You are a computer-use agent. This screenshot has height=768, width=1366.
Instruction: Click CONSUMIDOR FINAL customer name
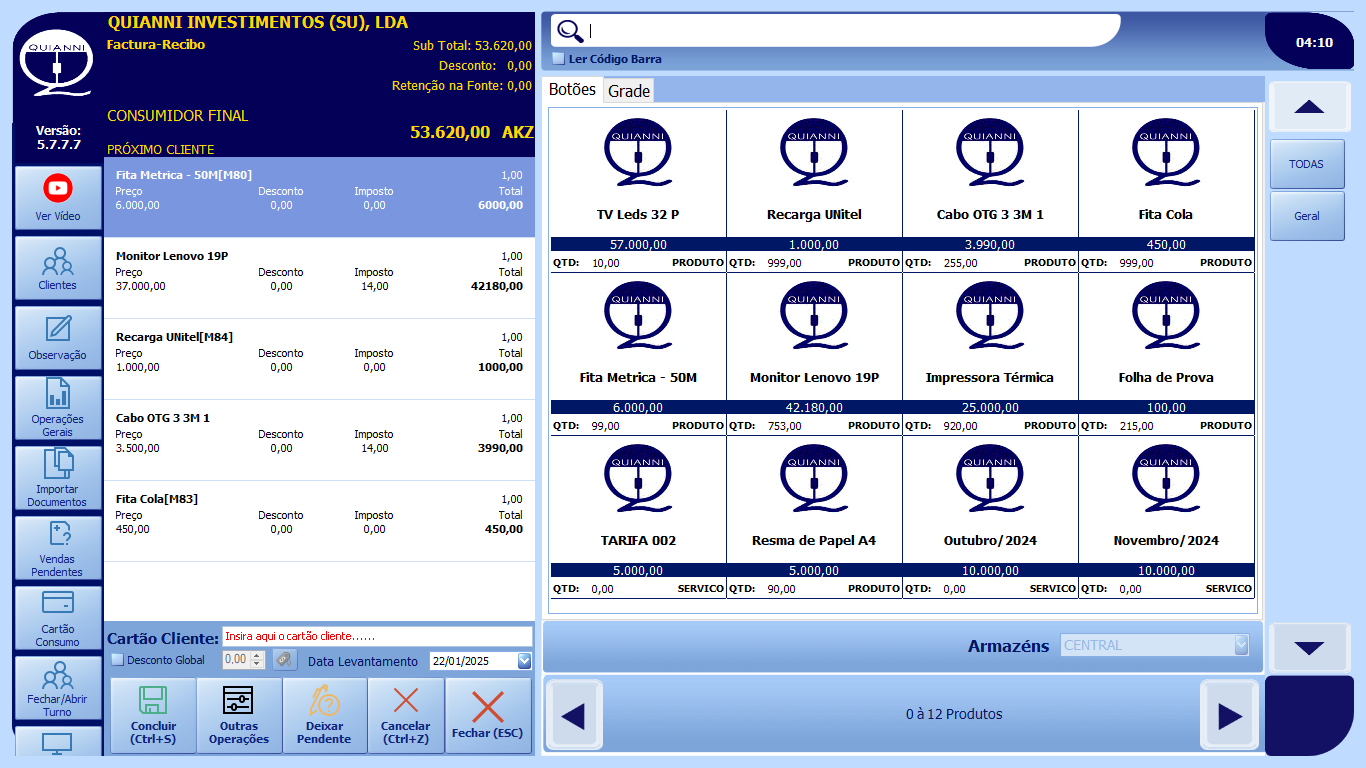tap(178, 116)
